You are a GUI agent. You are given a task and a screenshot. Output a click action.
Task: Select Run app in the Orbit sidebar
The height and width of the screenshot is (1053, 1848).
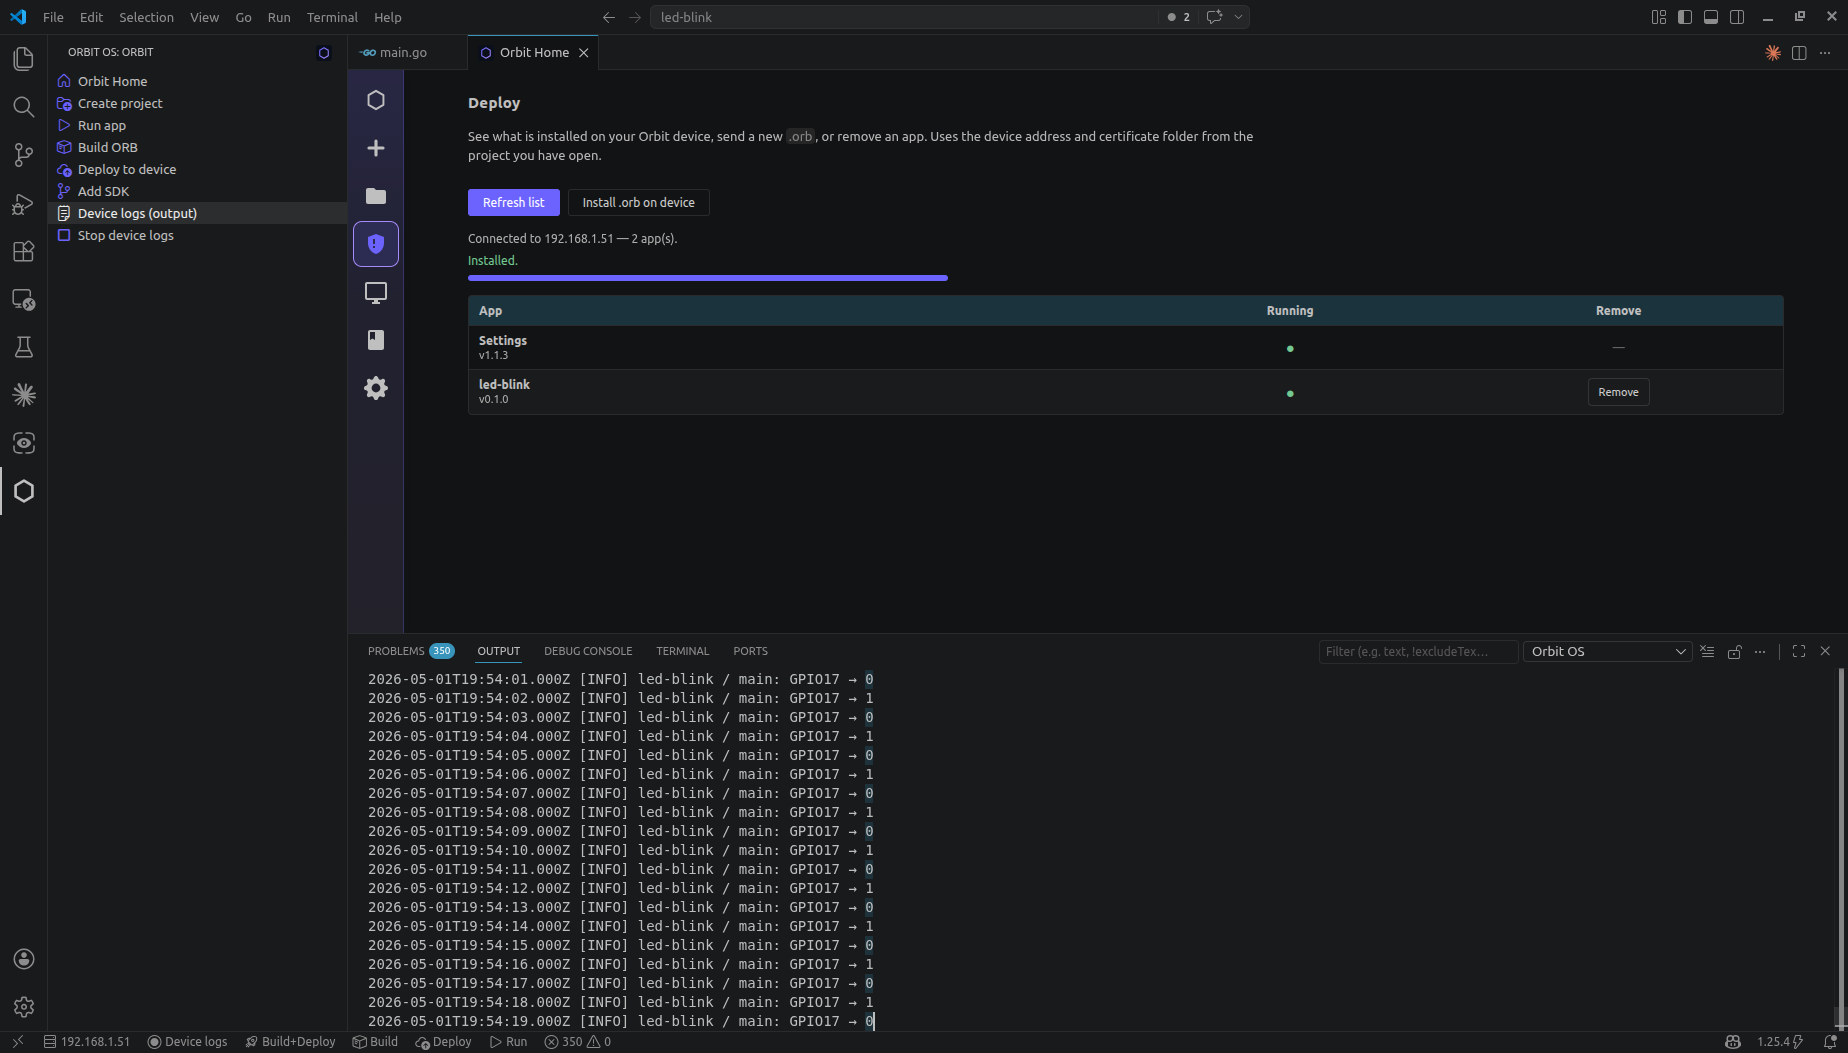(197, 125)
